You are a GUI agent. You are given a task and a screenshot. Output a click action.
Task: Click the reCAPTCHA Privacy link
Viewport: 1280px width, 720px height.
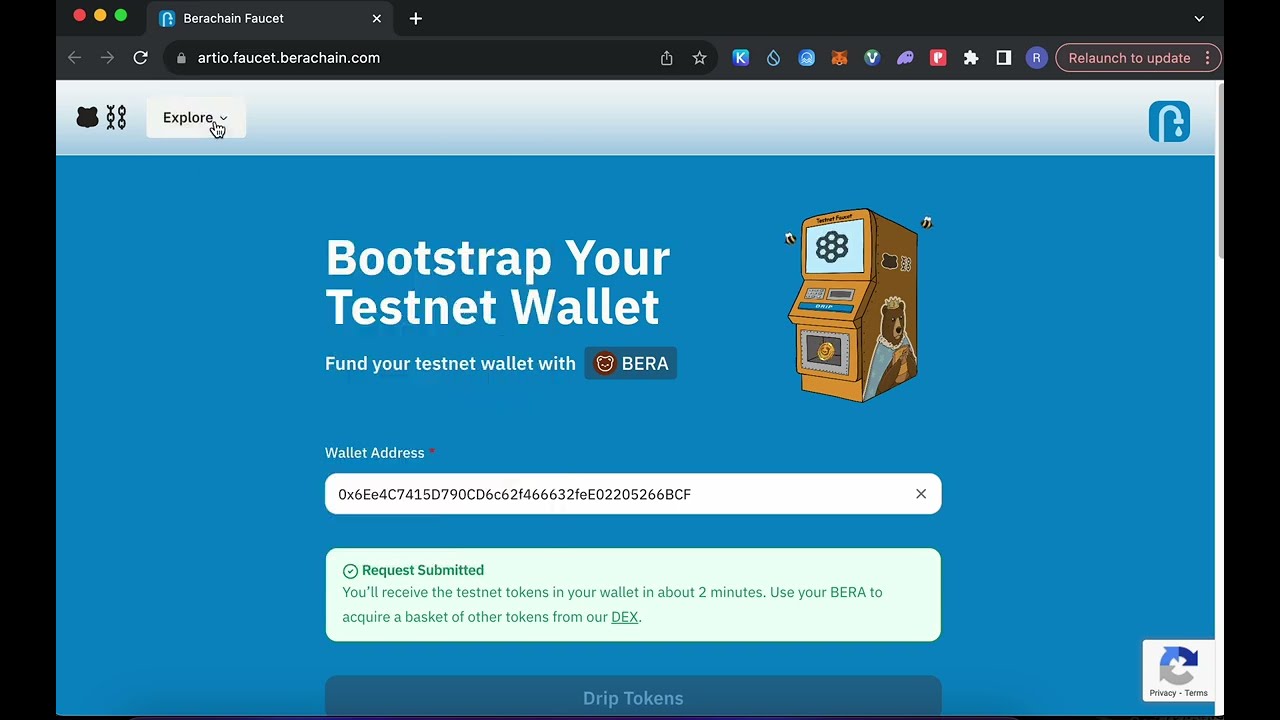[1163, 693]
